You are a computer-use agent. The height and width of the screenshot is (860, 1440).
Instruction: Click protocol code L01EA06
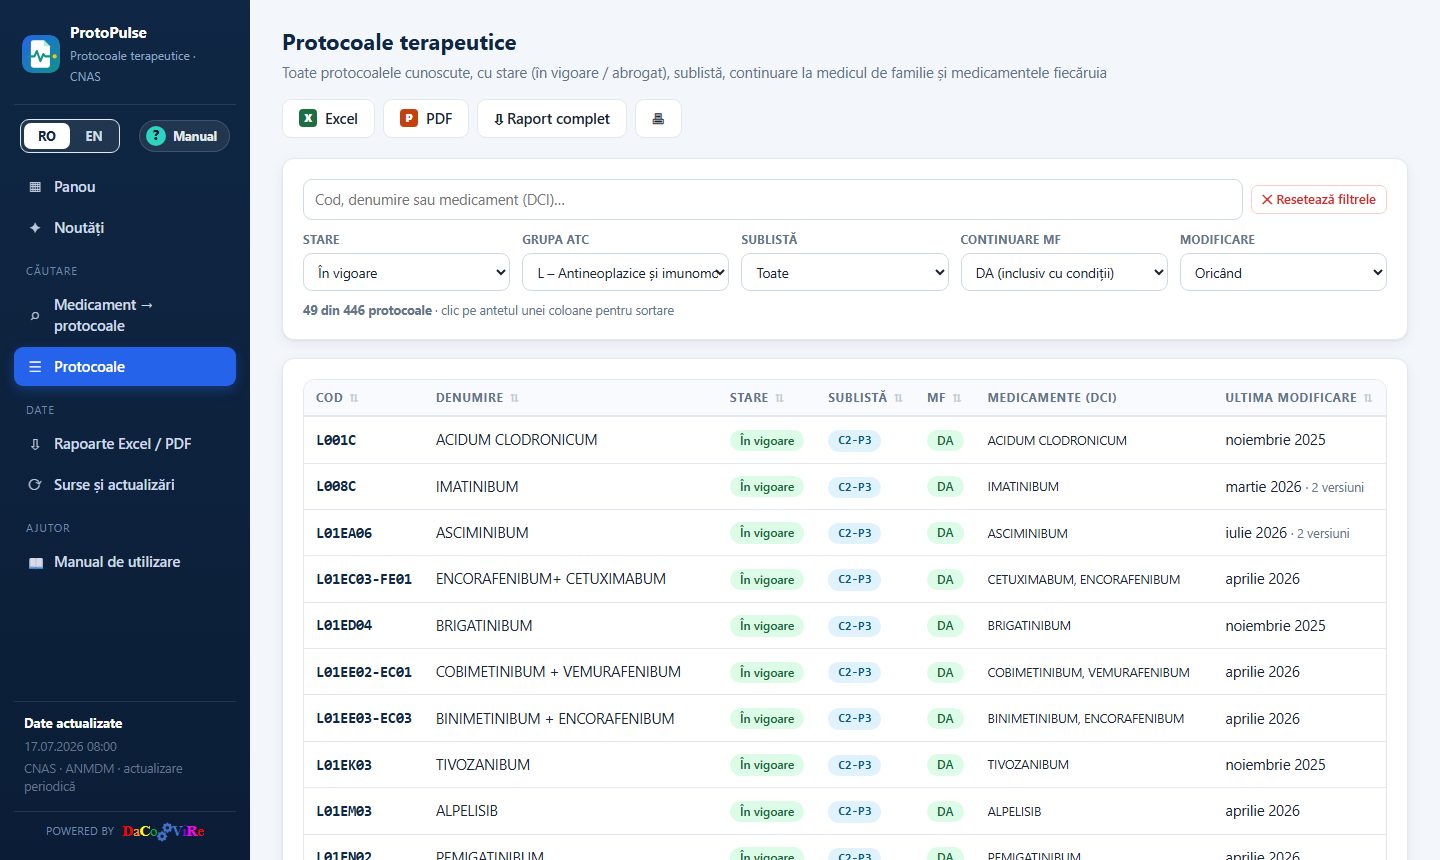click(x=344, y=533)
